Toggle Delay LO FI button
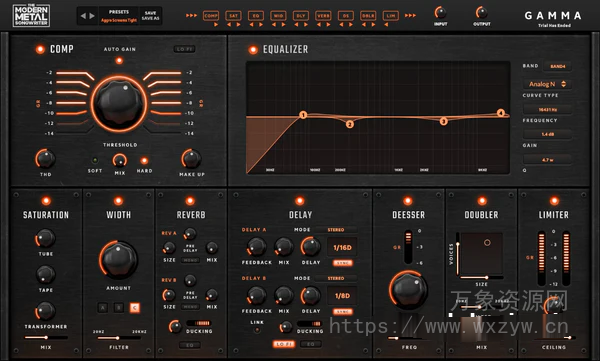Image resolution: width=600 pixels, height=361 pixels. point(284,344)
